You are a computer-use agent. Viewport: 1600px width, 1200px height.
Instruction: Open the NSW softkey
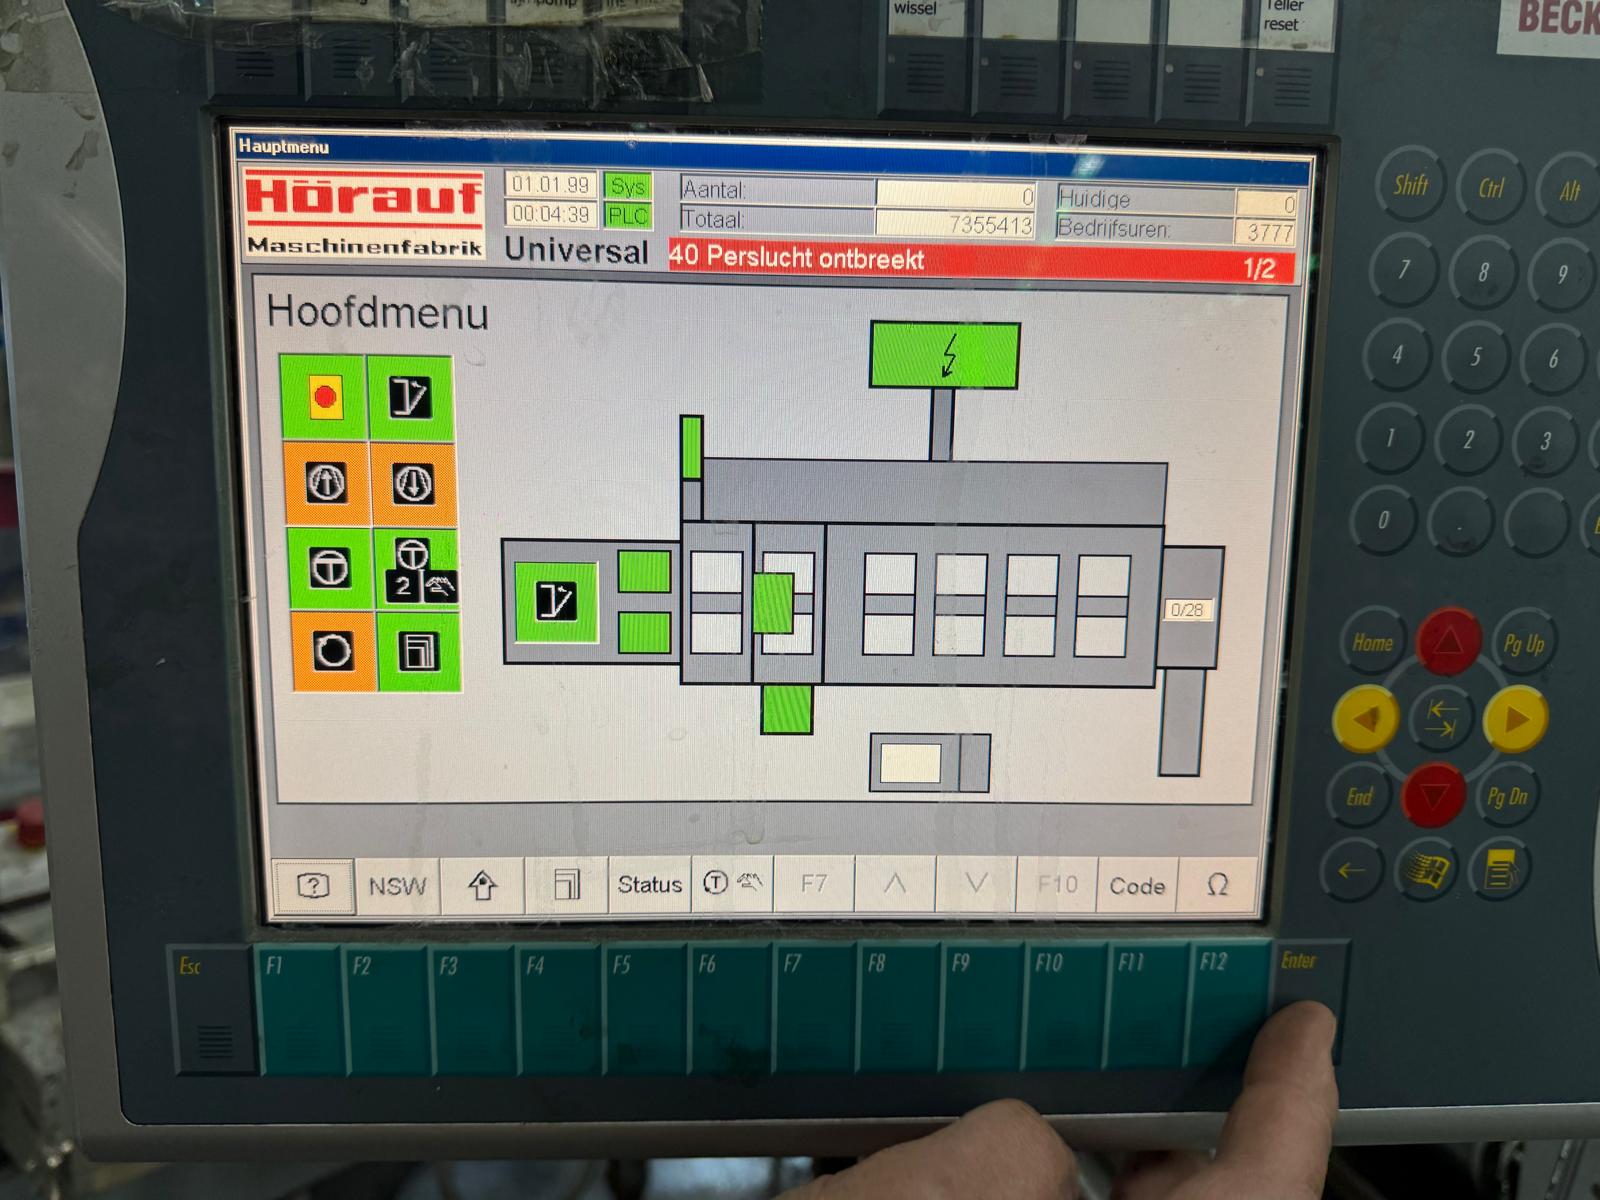(x=397, y=886)
